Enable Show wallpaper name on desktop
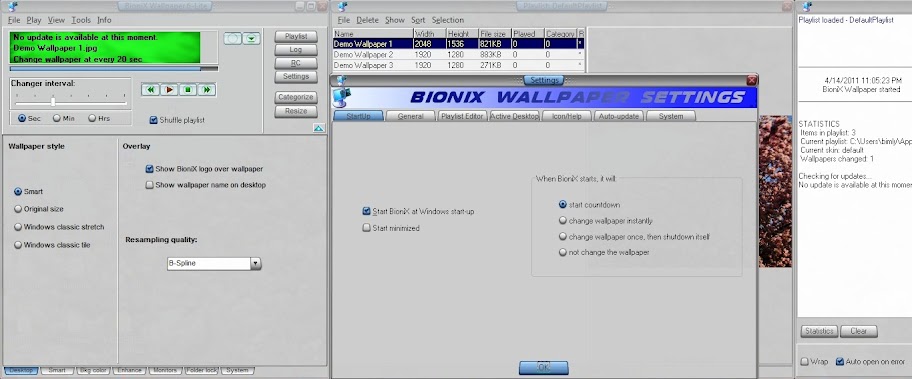Viewport: 912px width, 379px height. 149,185
